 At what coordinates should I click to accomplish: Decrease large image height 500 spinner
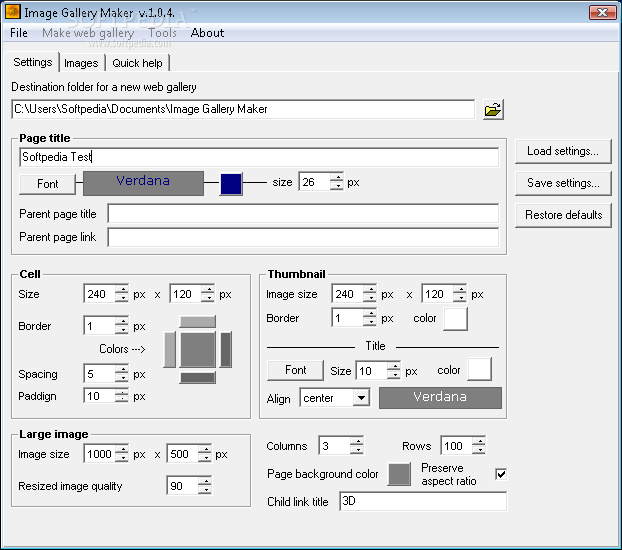(x=205, y=458)
